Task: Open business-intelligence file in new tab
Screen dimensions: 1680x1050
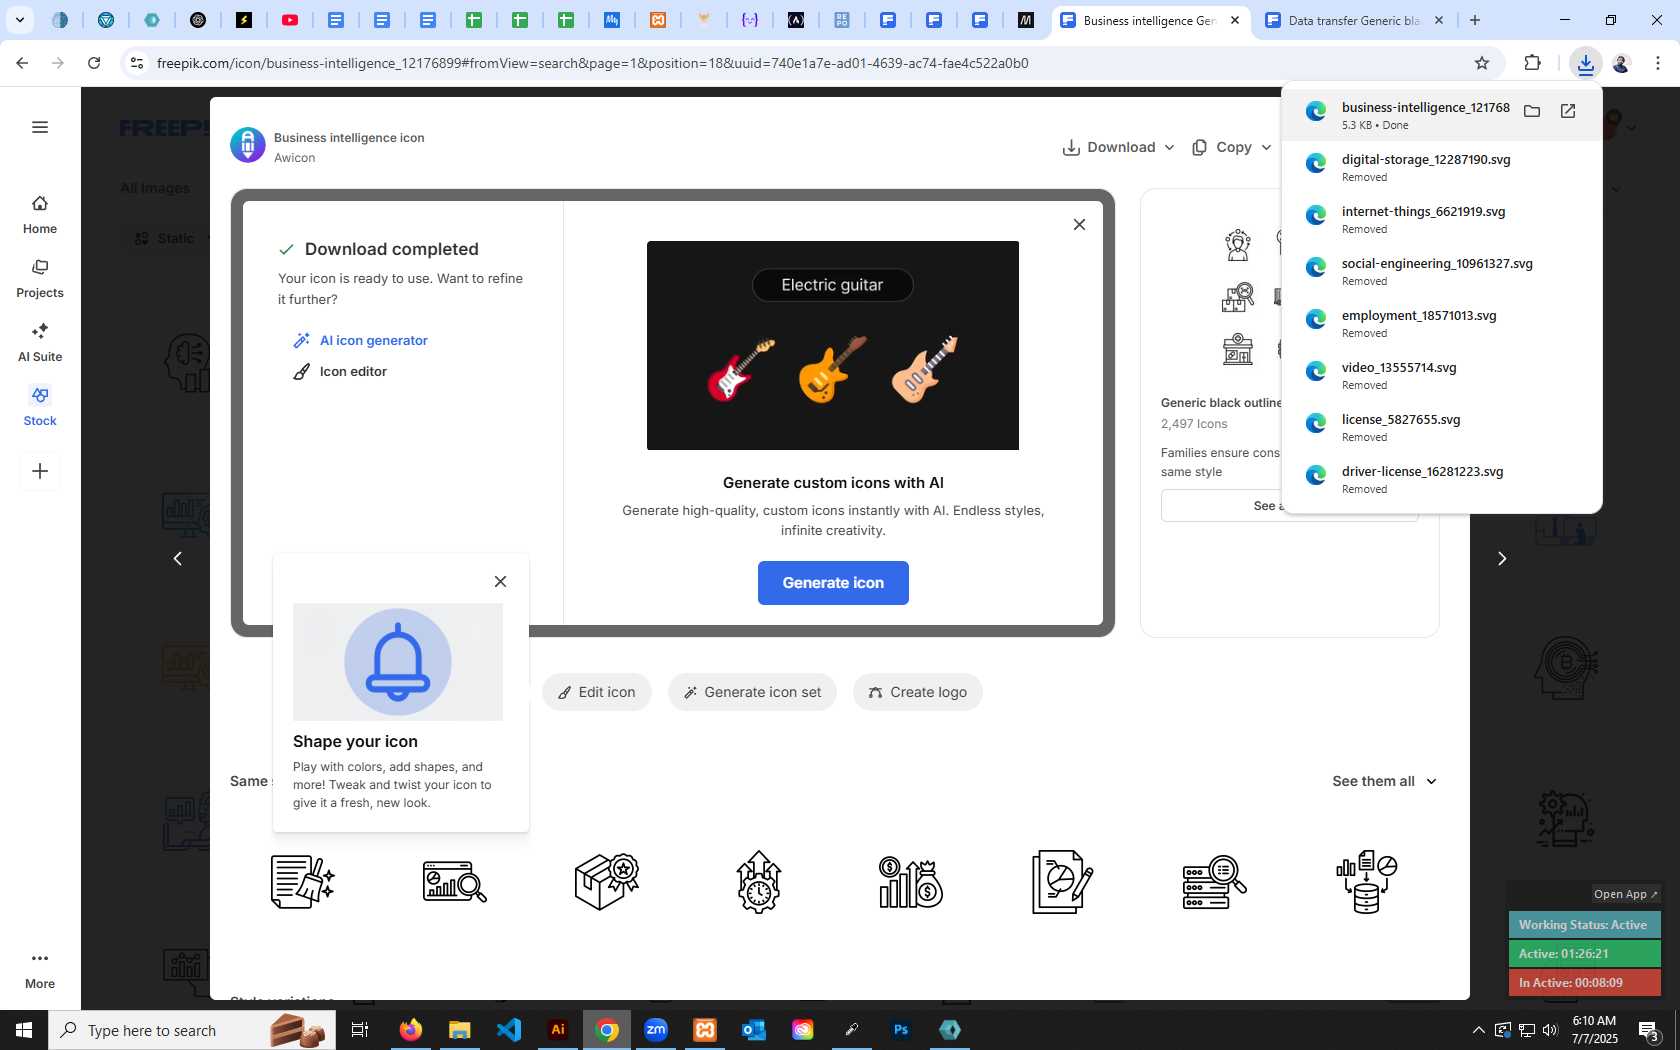Action: point(1568,111)
